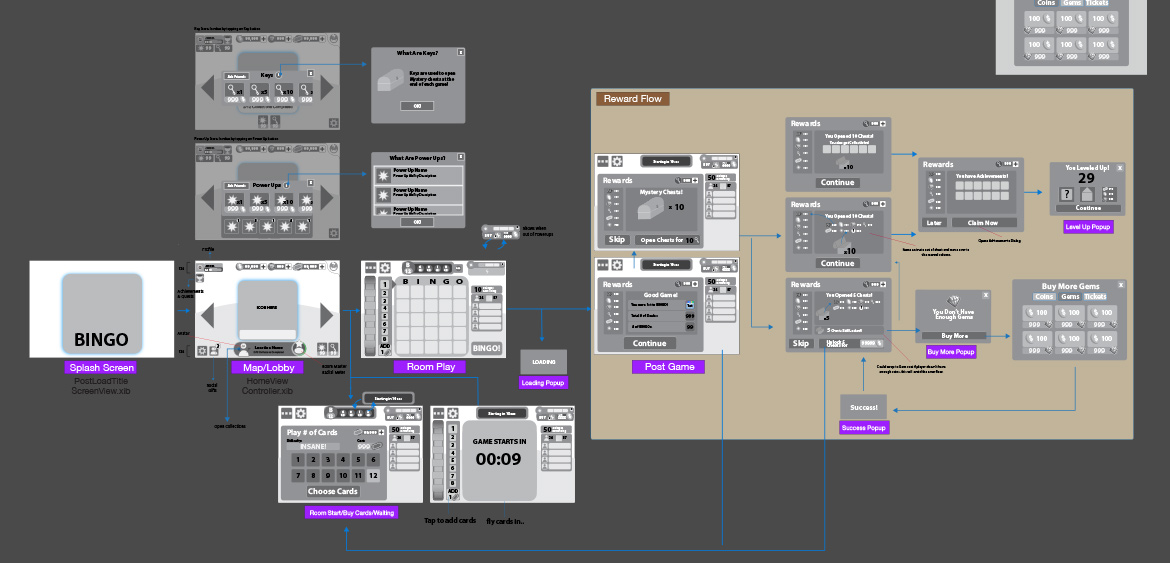
Task: Switch to Coins tab in Buy More Gems
Action: pyautogui.click(x=1044, y=296)
